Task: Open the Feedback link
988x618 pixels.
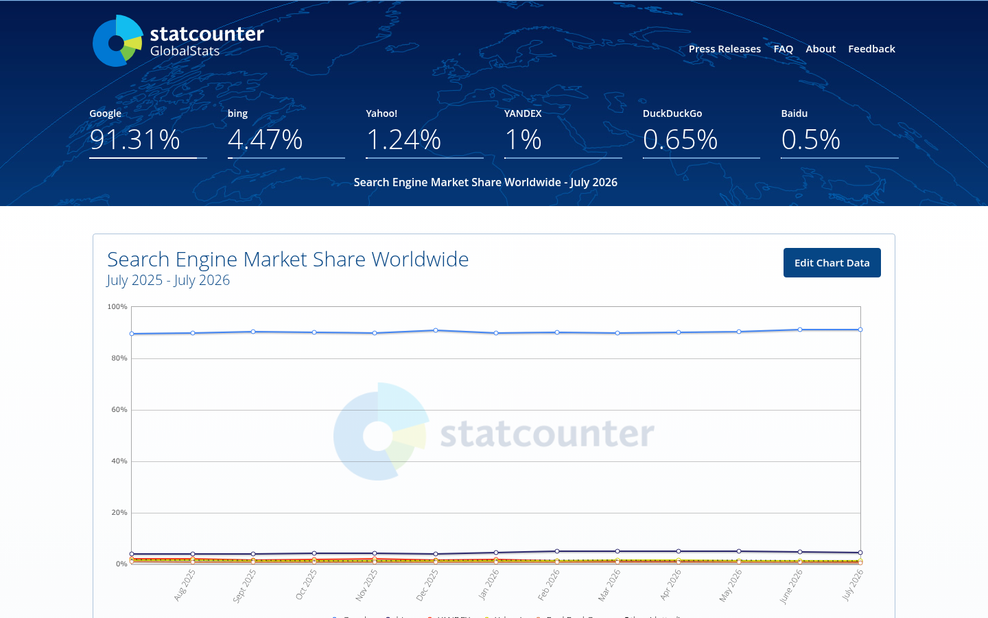Action: (871, 49)
